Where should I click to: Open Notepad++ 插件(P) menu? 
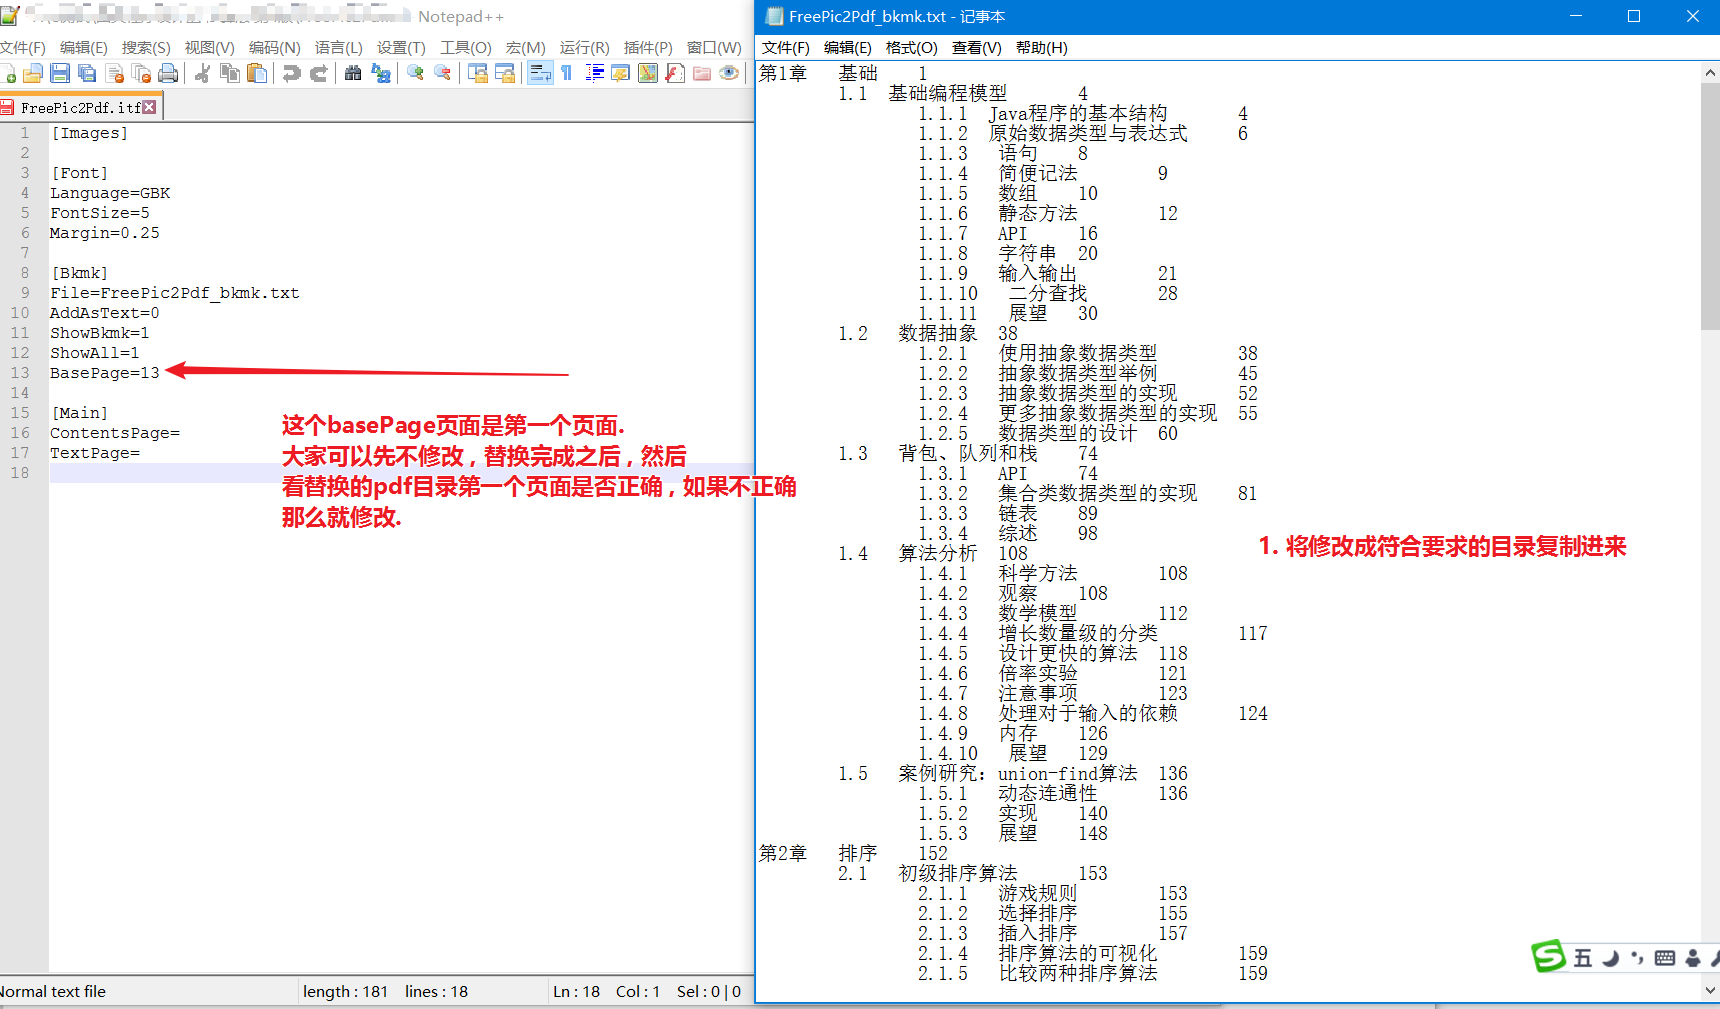(648, 47)
